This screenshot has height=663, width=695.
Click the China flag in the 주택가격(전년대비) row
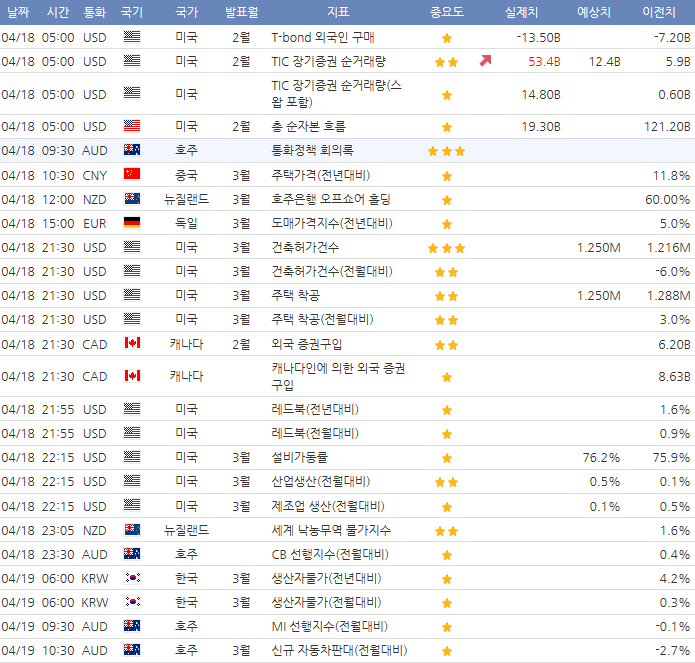click(132, 174)
